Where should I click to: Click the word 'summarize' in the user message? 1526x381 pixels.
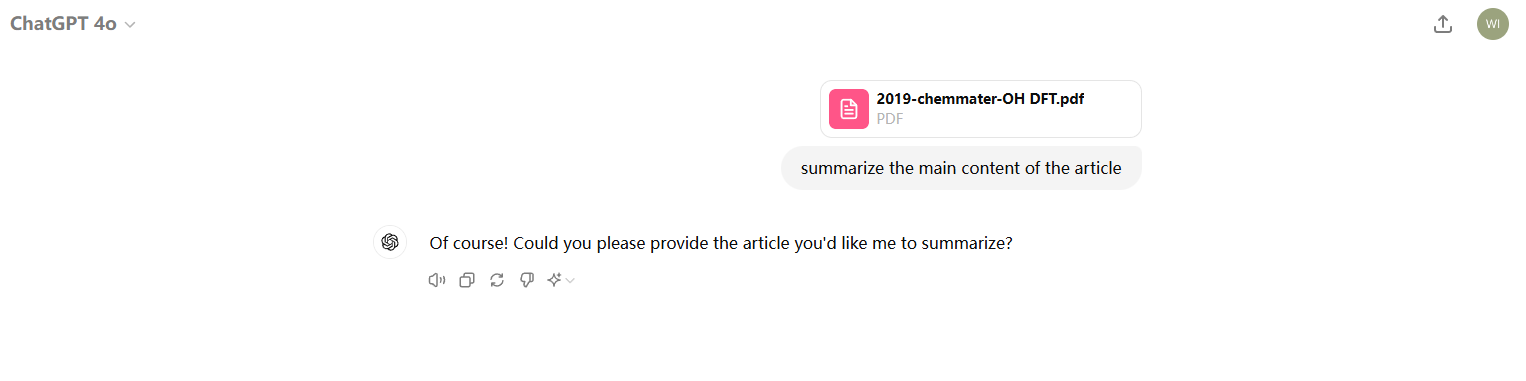[842, 168]
